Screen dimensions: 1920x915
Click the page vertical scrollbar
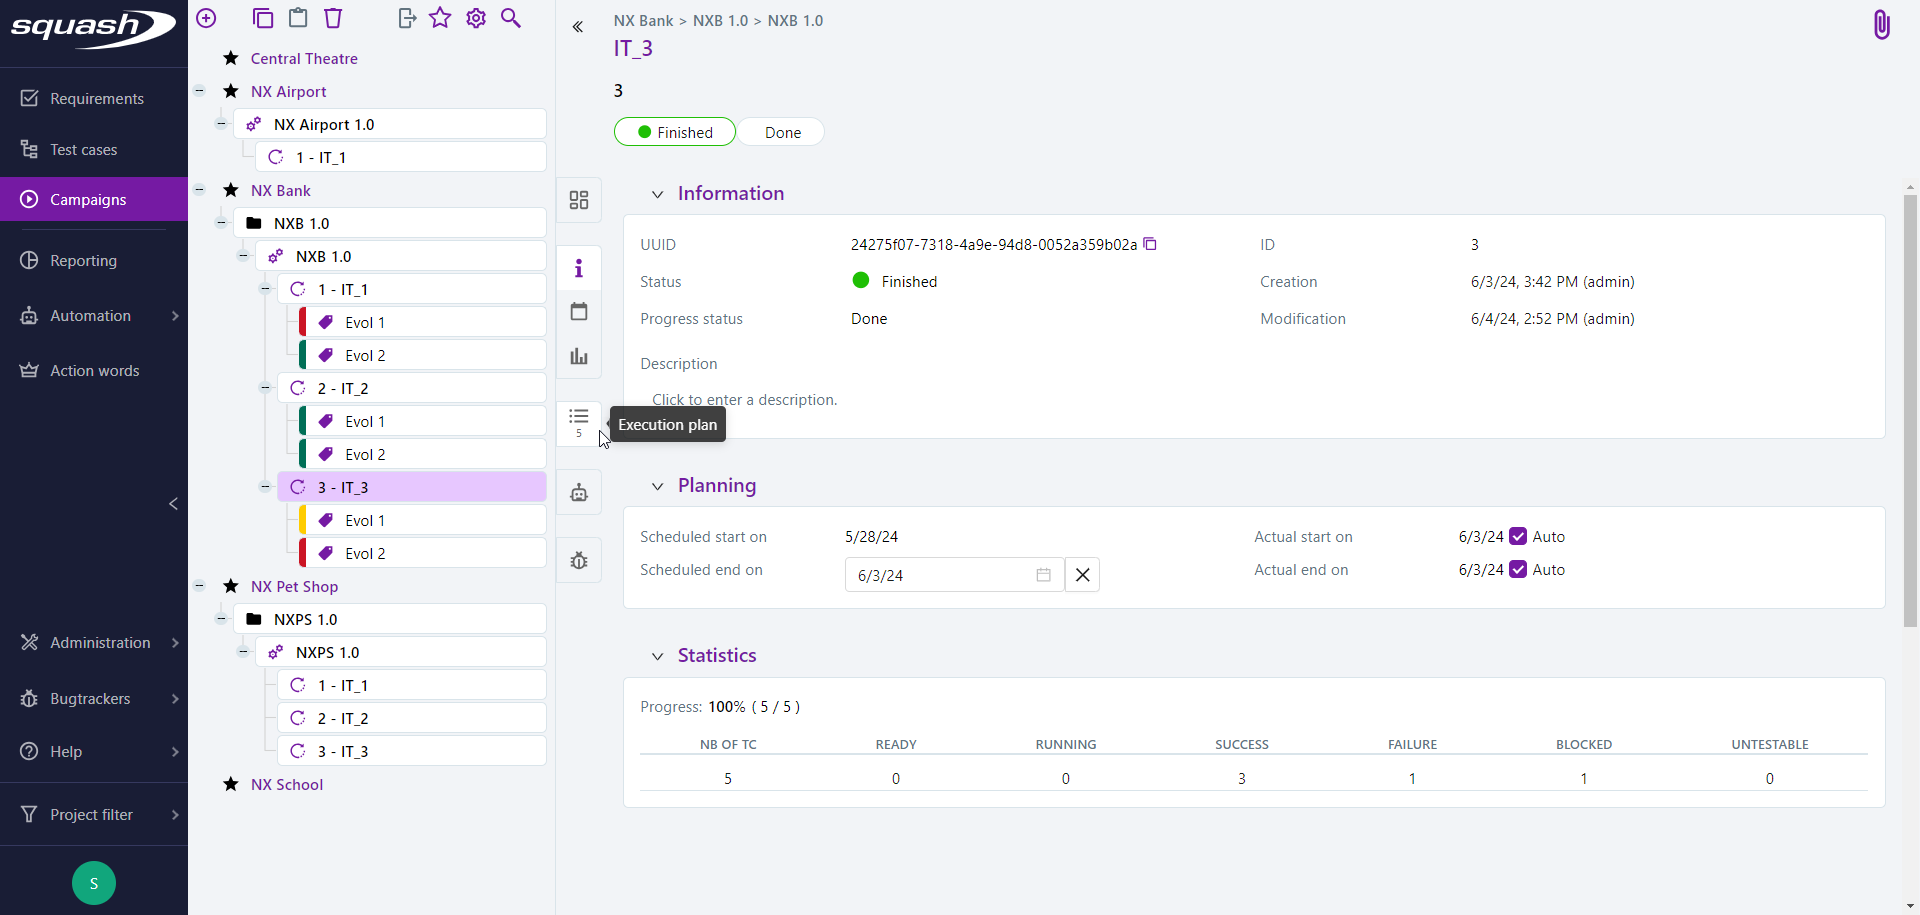tap(1910, 410)
